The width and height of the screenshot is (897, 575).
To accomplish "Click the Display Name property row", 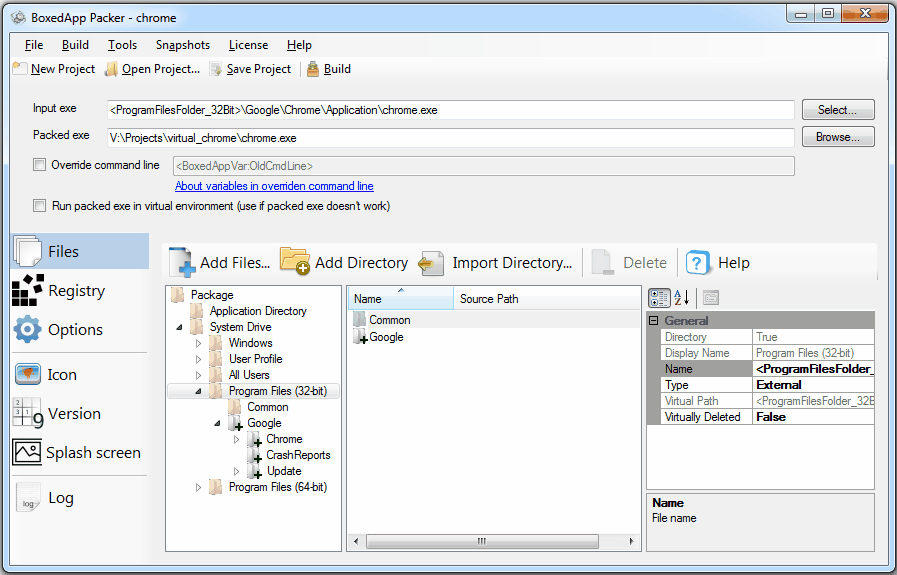I will click(768, 353).
